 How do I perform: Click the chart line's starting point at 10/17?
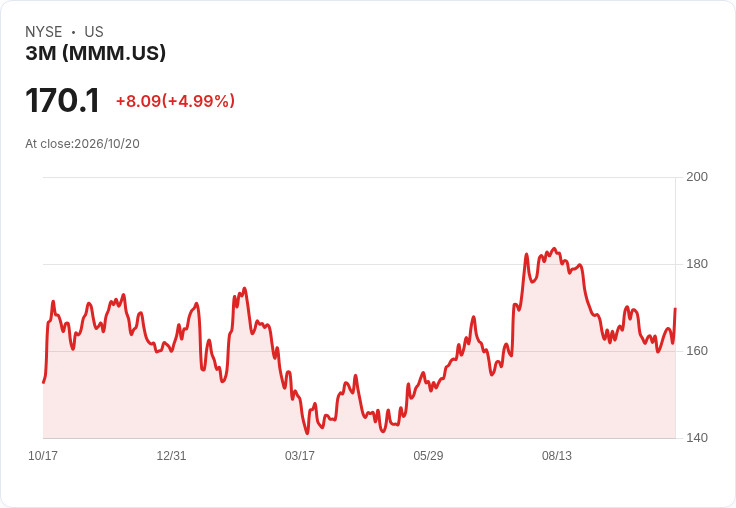[x=44, y=382]
